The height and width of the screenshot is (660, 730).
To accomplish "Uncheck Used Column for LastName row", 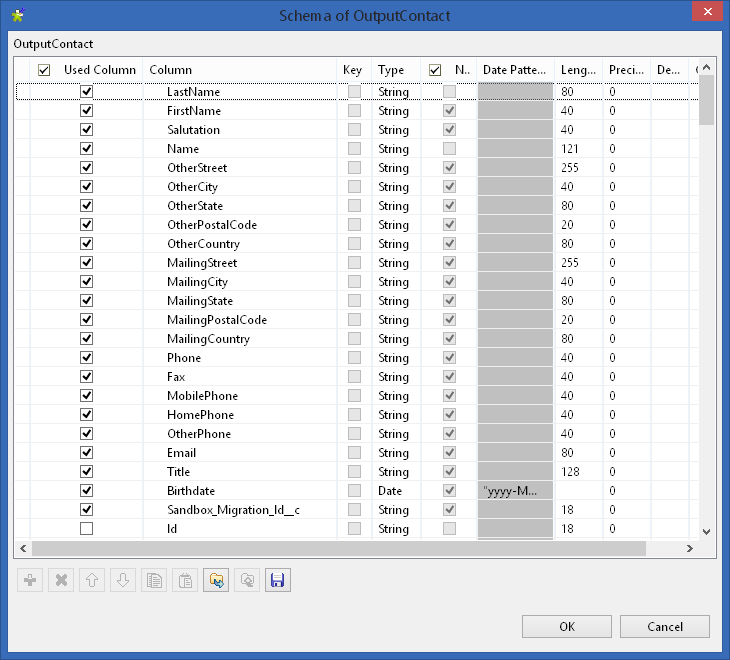I will 86,92.
